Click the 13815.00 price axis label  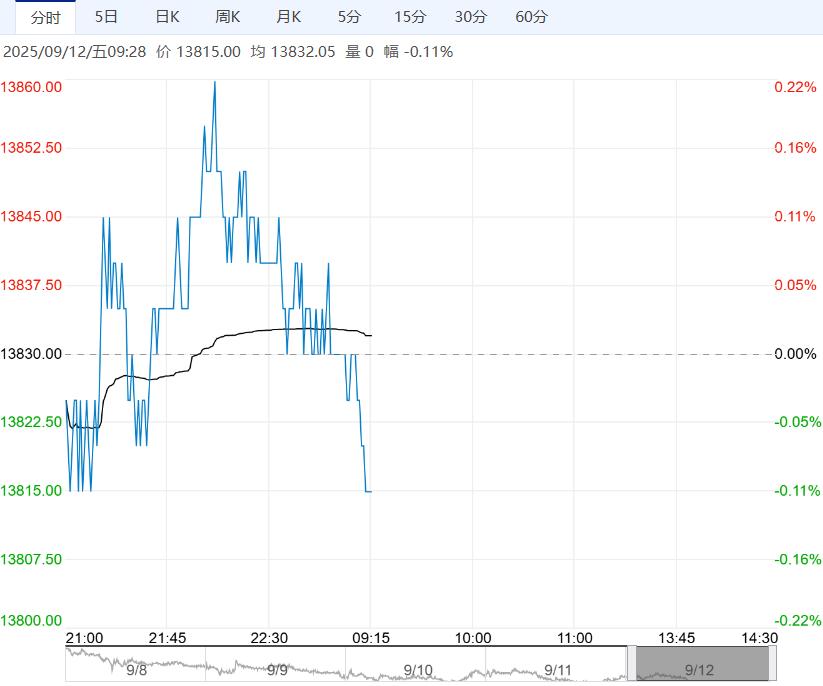tap(31, 491)
